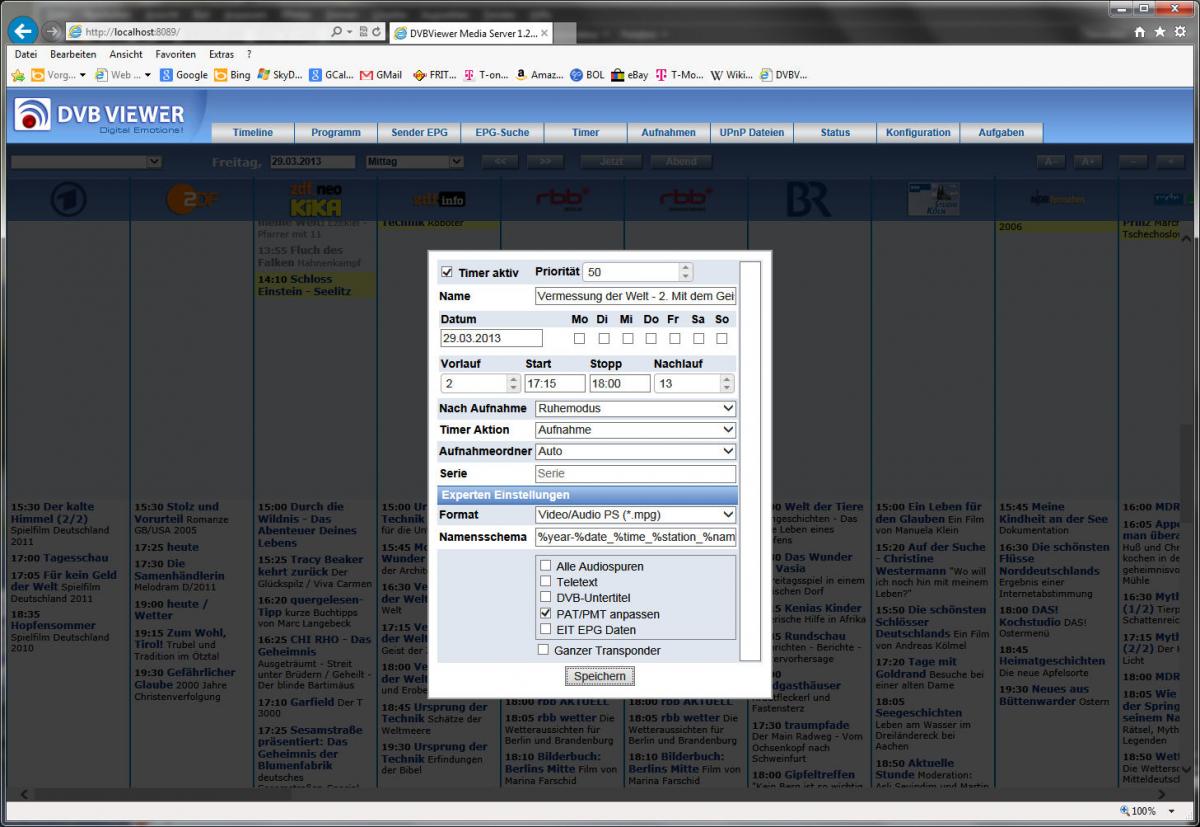The height and width of the screenshot is (827, 1200).
Task: Expand the Nach Aufnahme dropdown
Action: tap(635, 408)
